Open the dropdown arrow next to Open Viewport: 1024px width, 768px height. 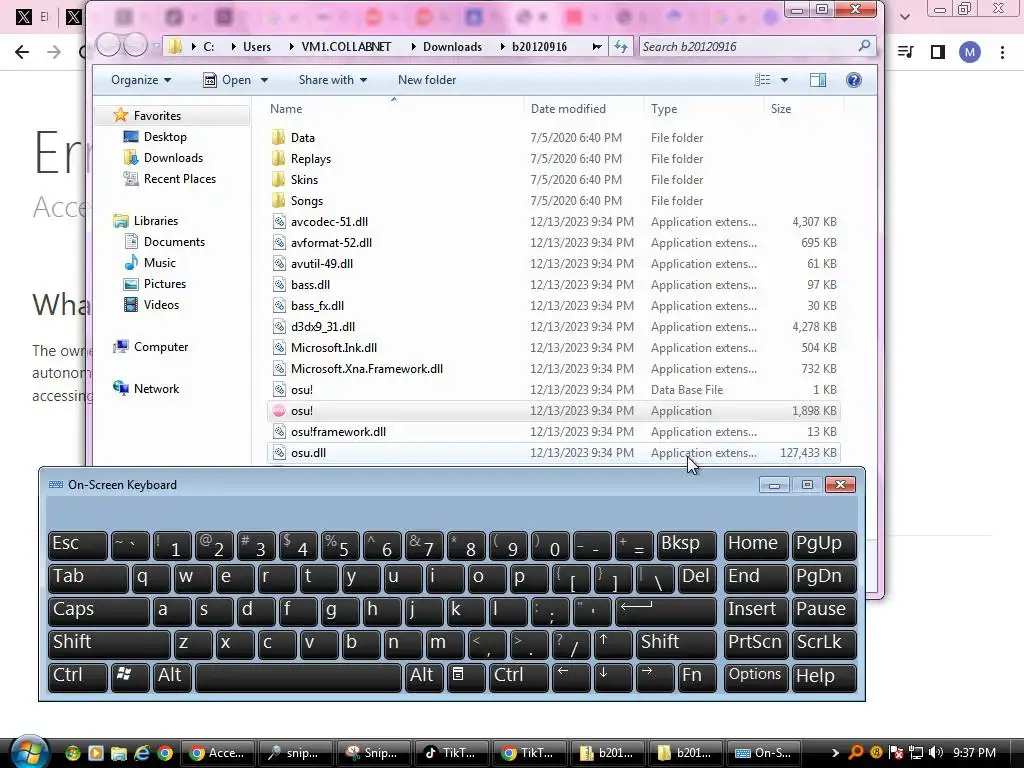pos(264,80)
